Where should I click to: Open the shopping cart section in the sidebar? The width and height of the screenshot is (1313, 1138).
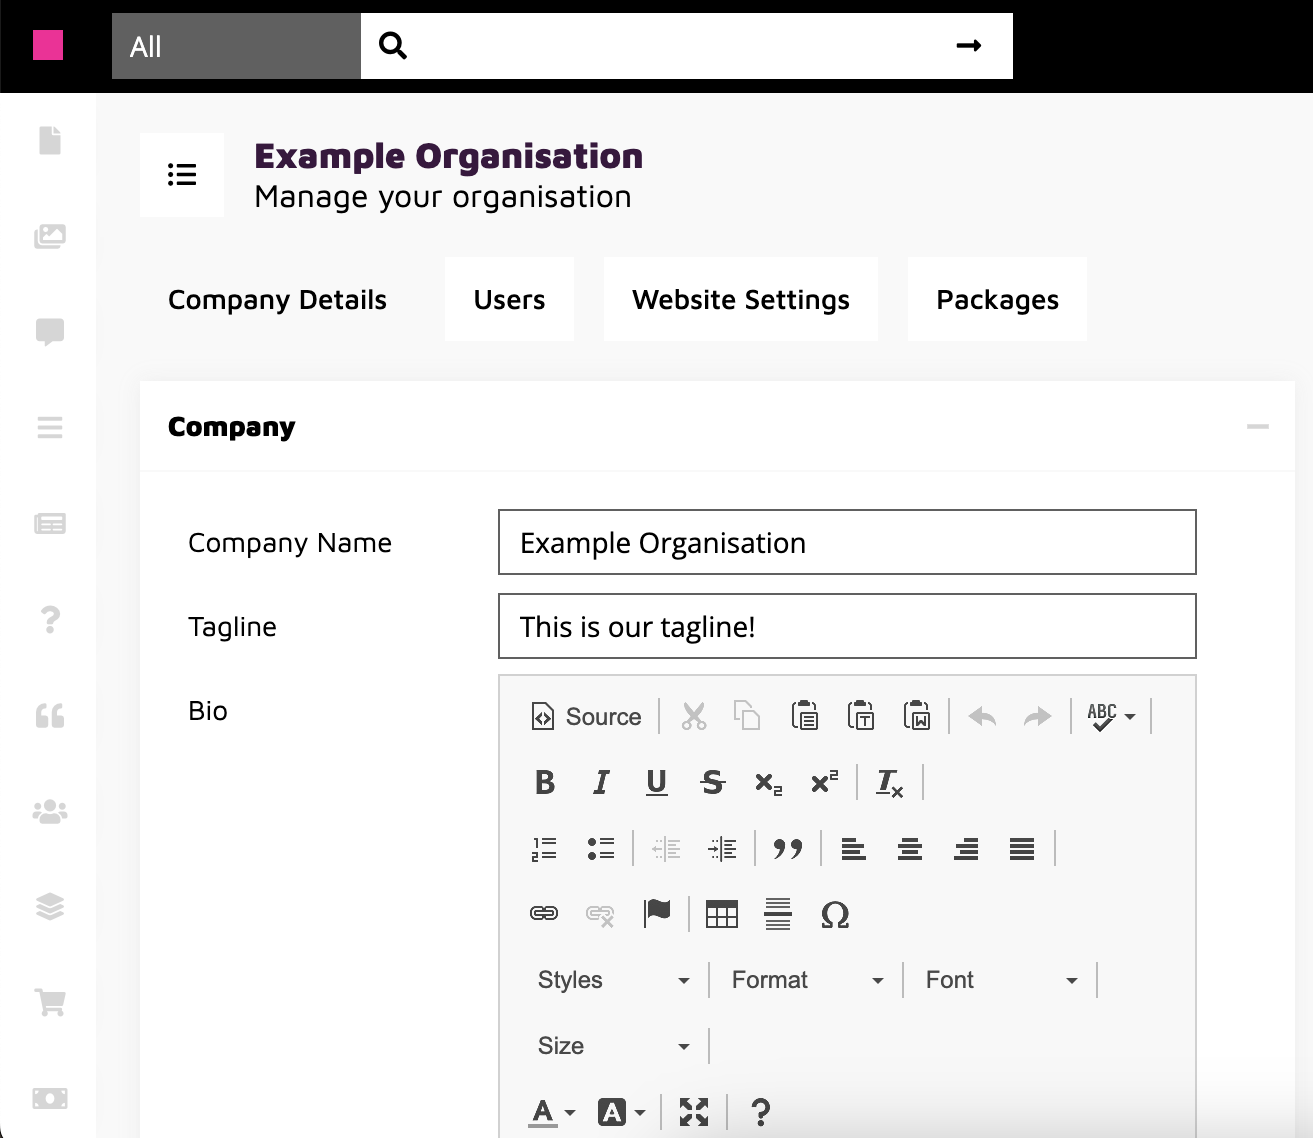tap(49, 1001)
